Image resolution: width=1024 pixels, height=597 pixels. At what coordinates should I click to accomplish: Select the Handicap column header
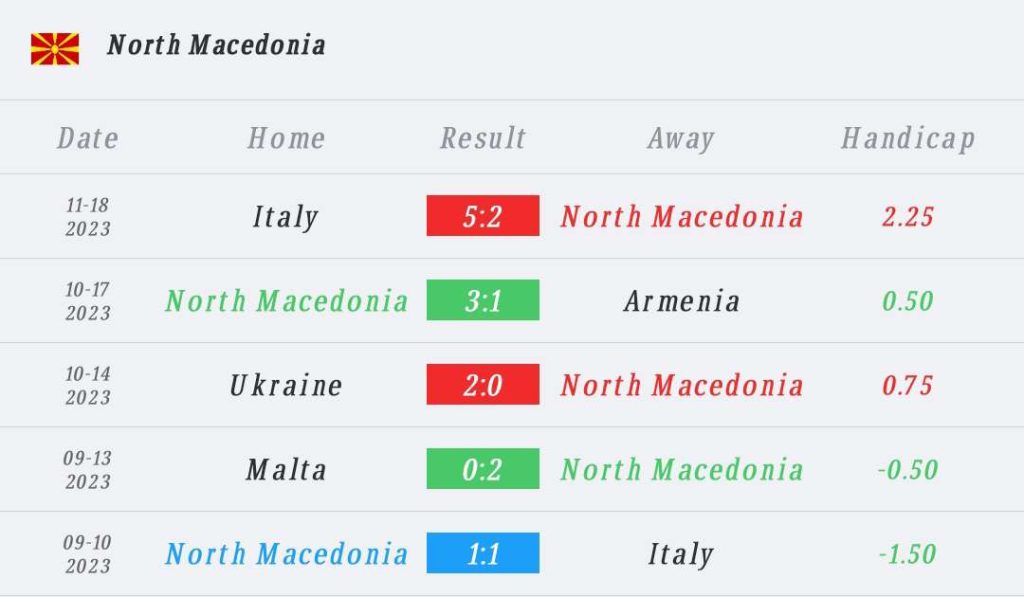pos(908,139)
